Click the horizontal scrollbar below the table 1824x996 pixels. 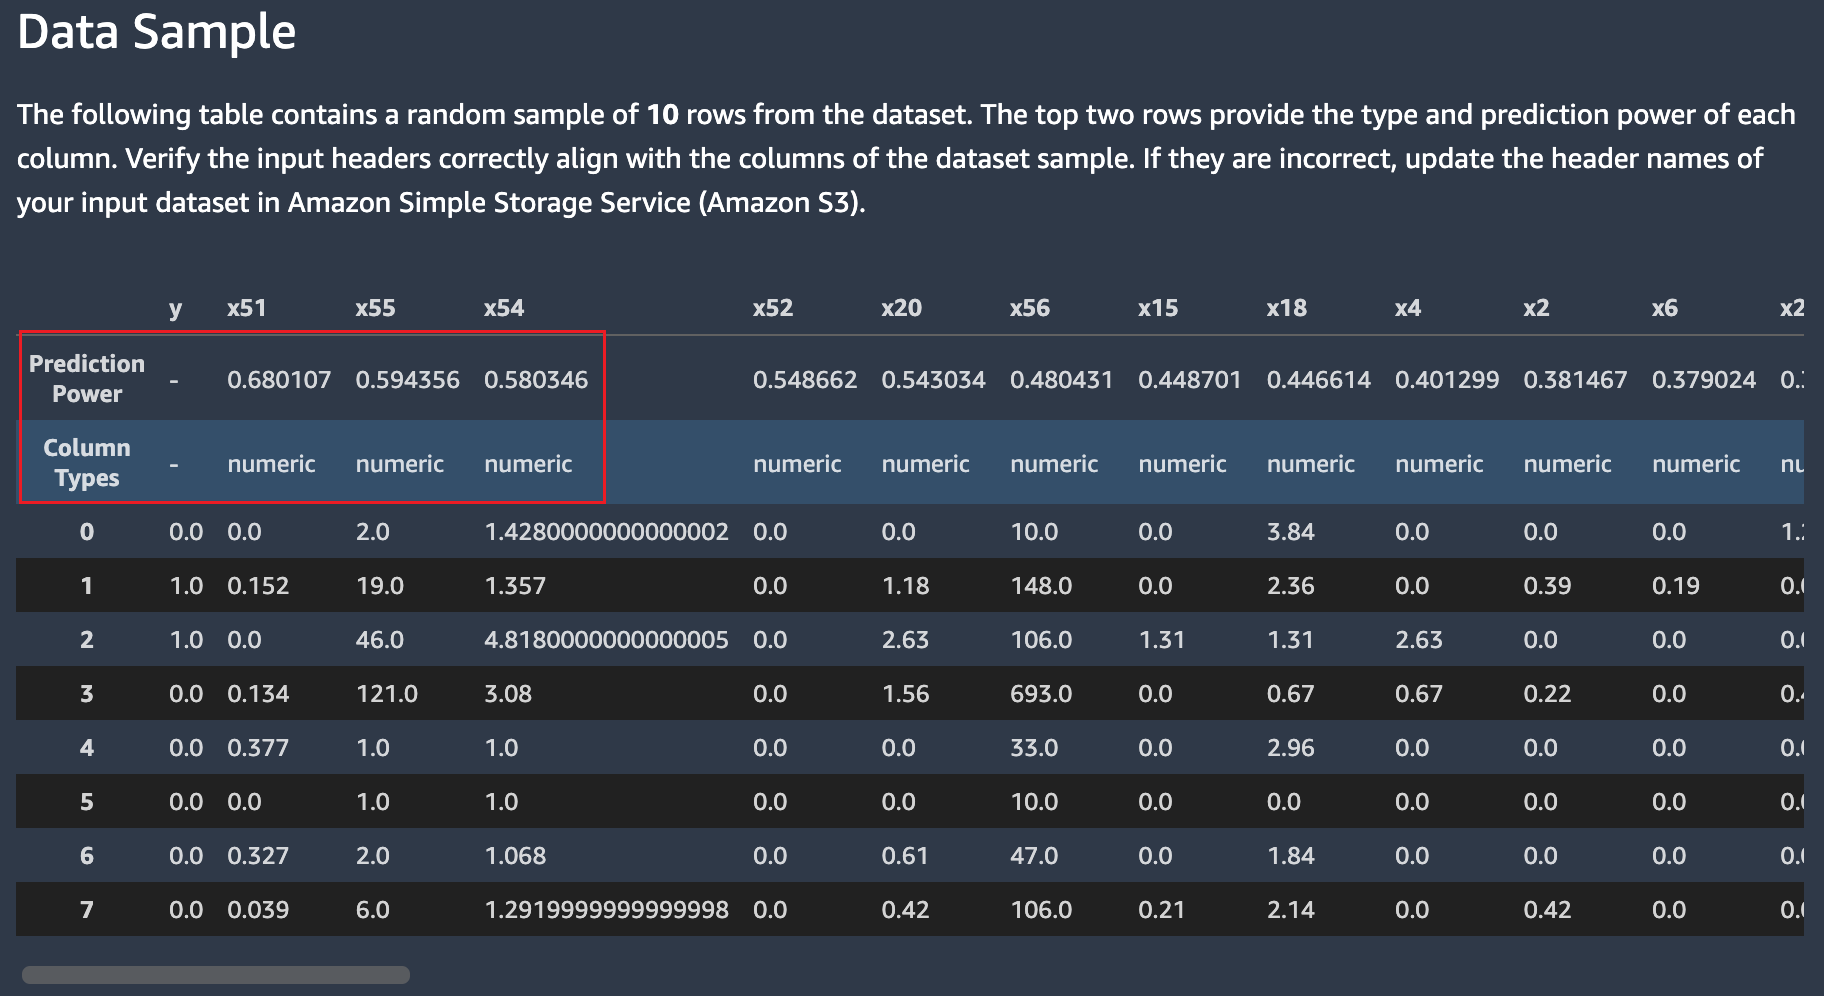pos(216,974)
